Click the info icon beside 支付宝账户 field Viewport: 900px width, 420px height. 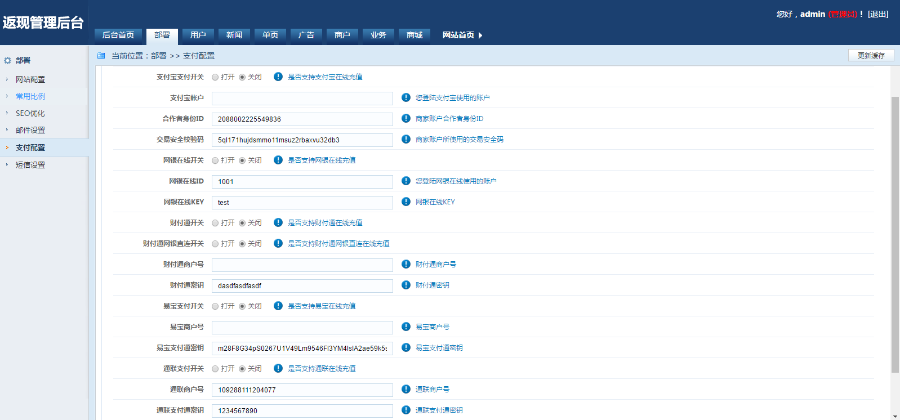tap(406, 98)
